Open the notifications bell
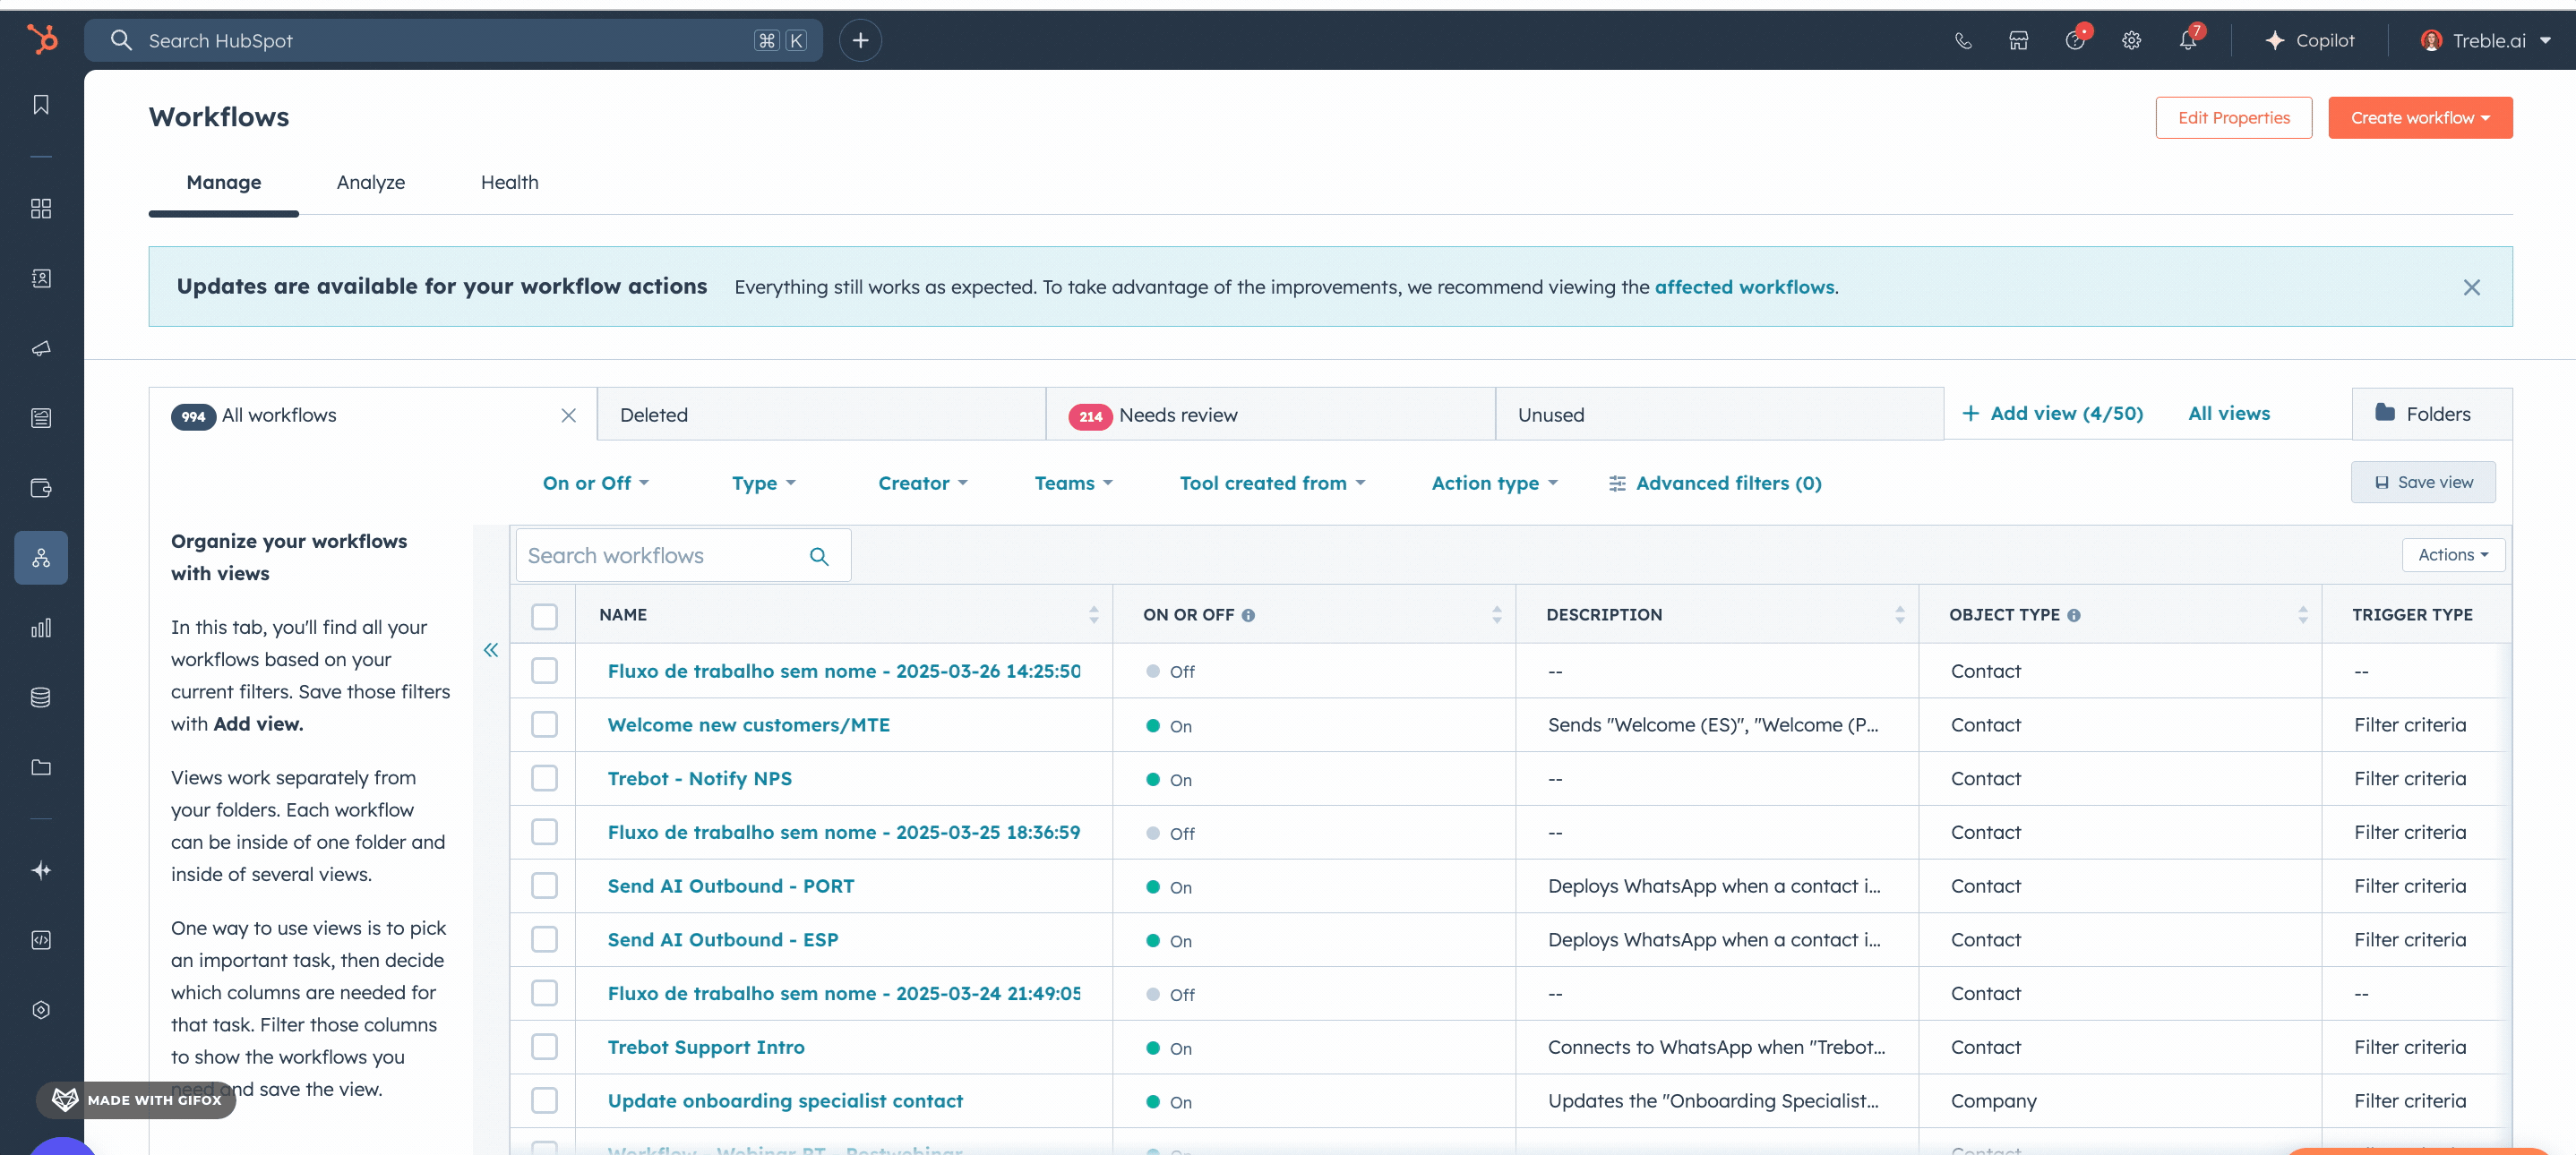The height and width of the screenshot is (1155, 2576). point(2187,41)
